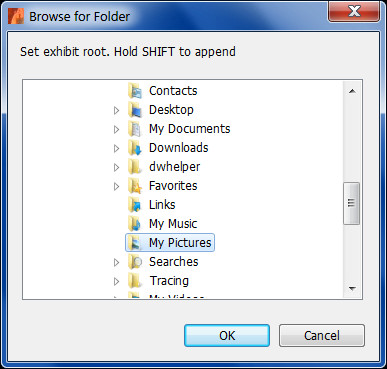Expand the My Documents tree node
The width and height of the screenshot is (387, 369).
pos(116,129)
